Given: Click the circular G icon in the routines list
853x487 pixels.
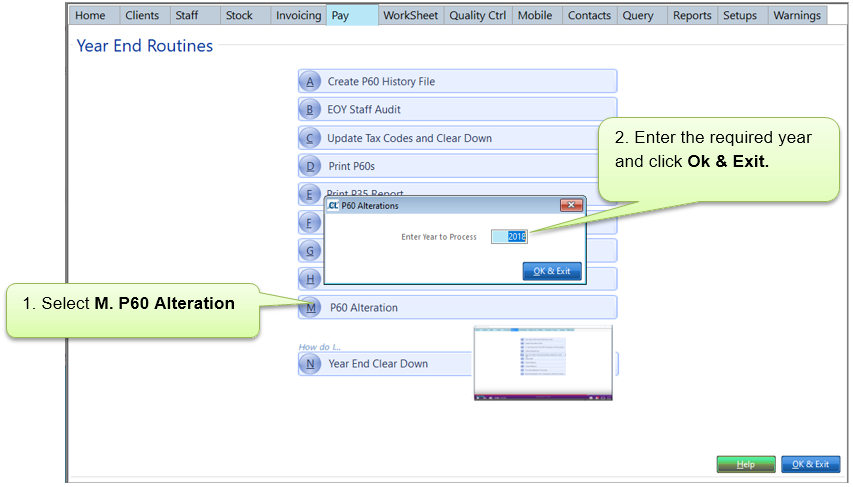Looking at the screenshot, I should [x=310, y=250].
